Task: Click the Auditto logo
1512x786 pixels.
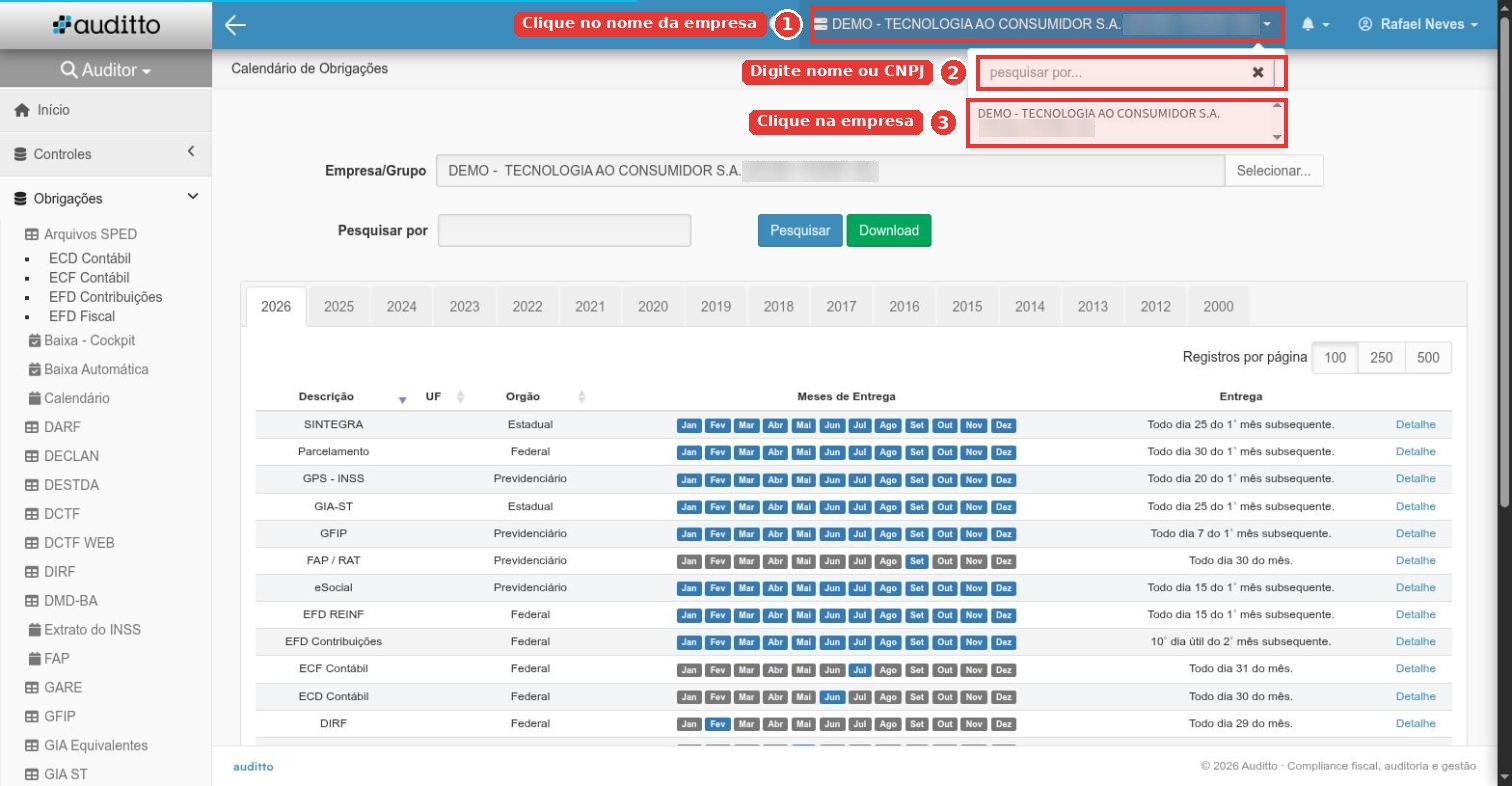Action: 106,25
